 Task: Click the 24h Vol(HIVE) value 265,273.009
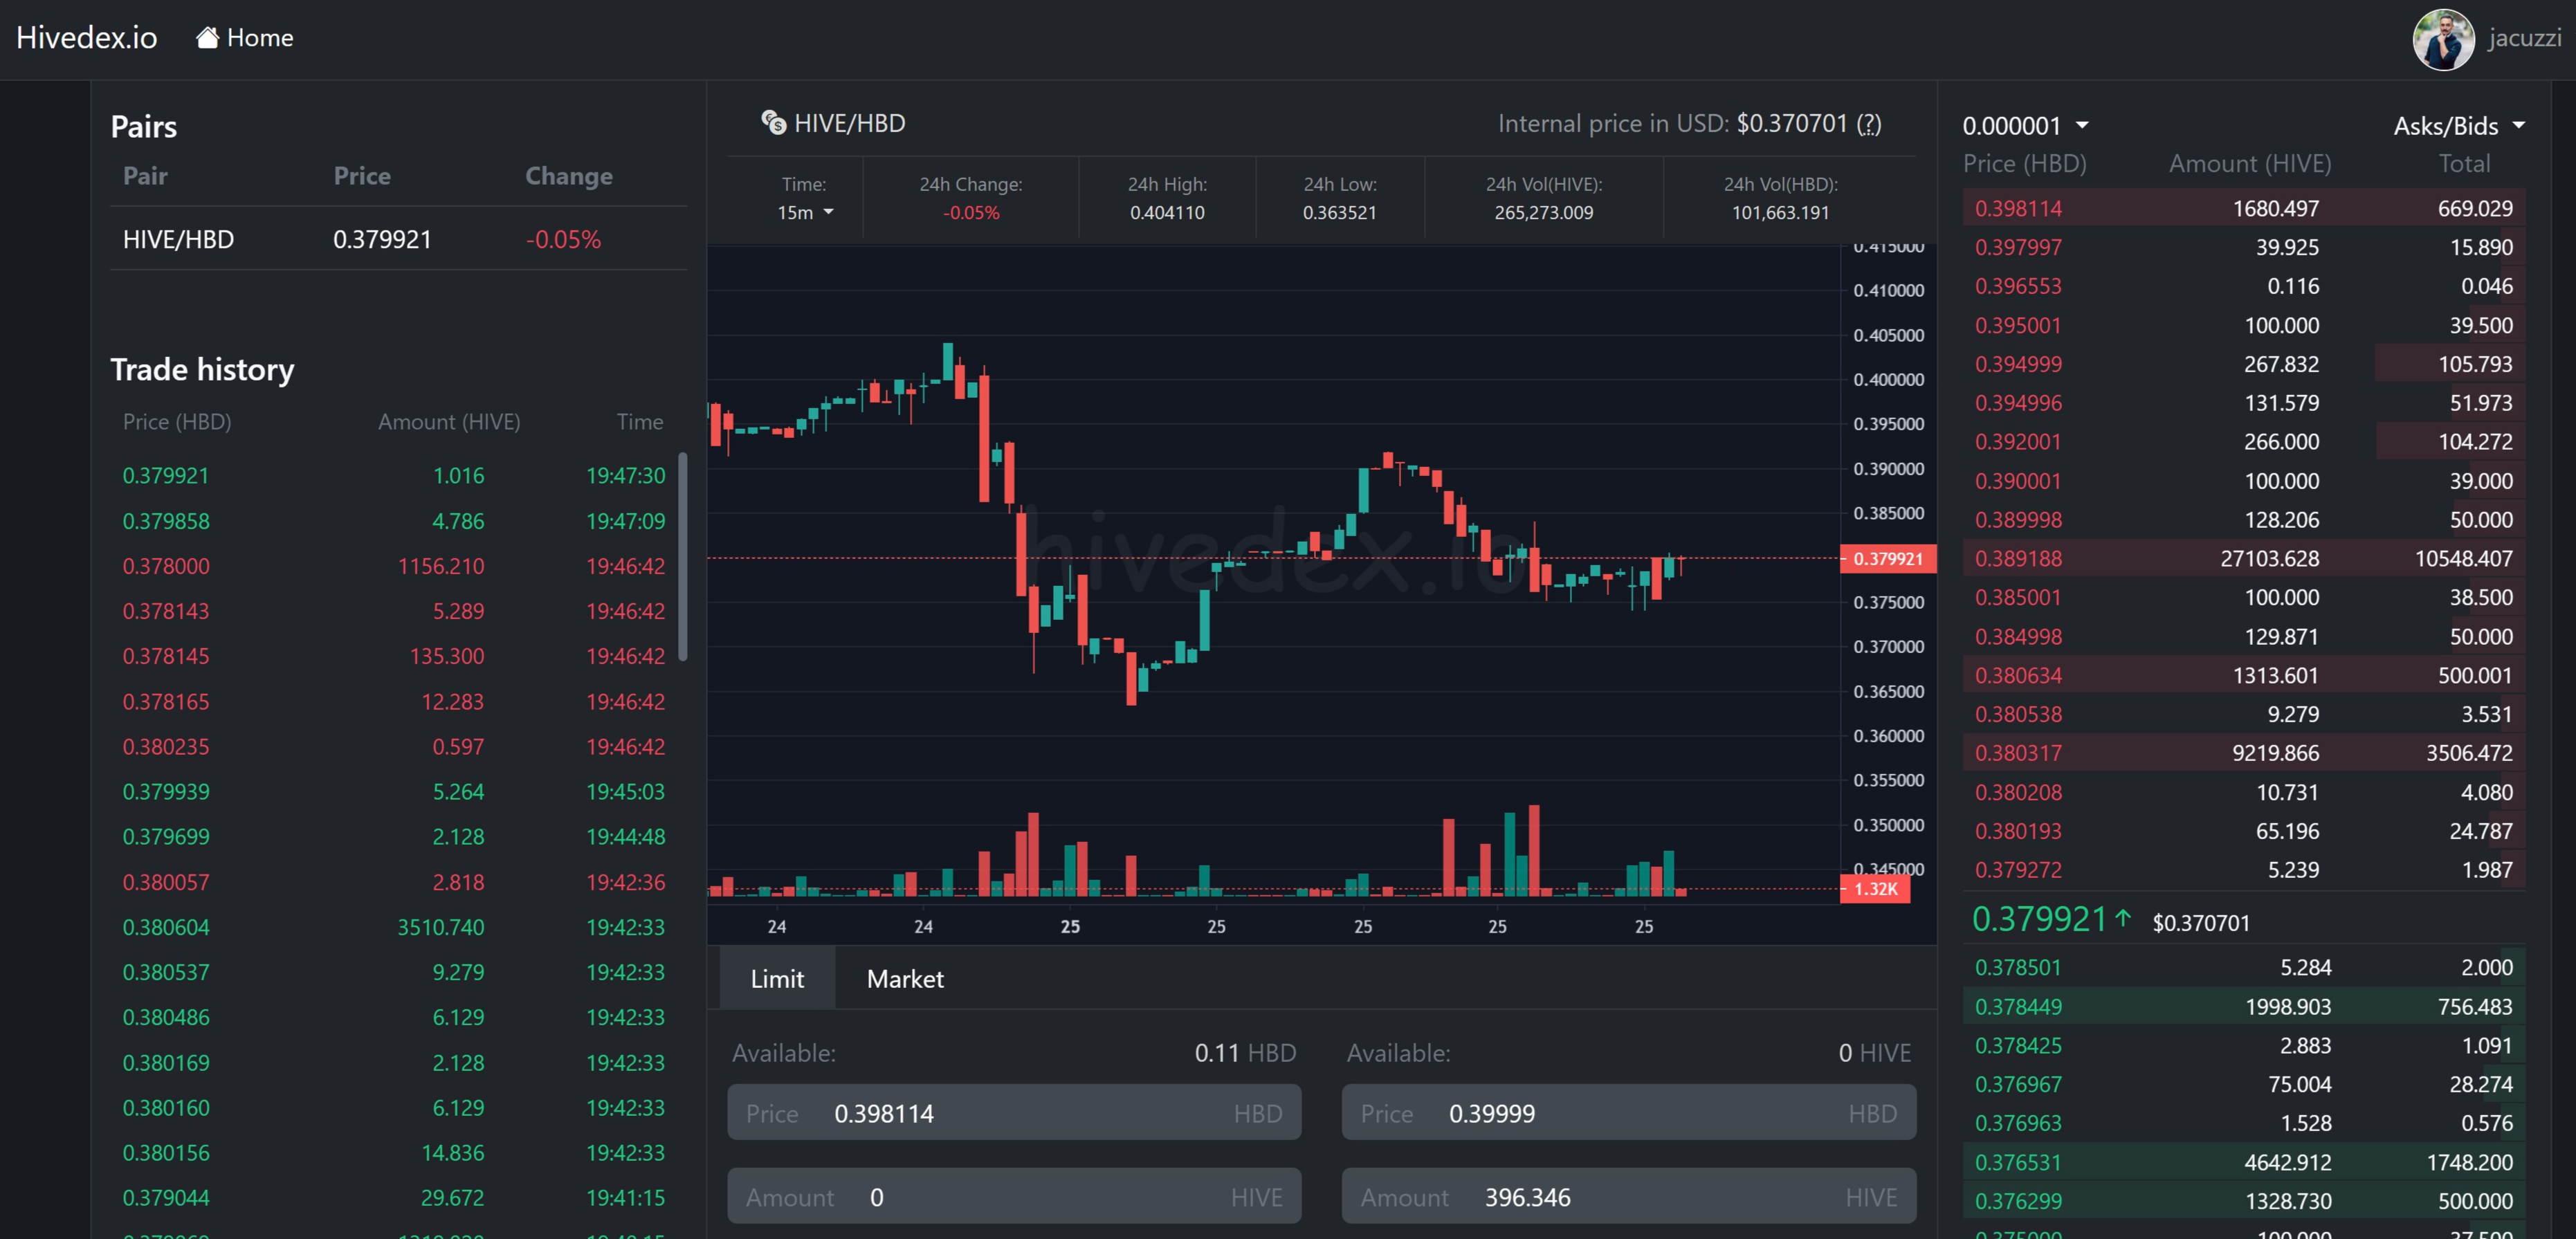[x=1544, y=212]
